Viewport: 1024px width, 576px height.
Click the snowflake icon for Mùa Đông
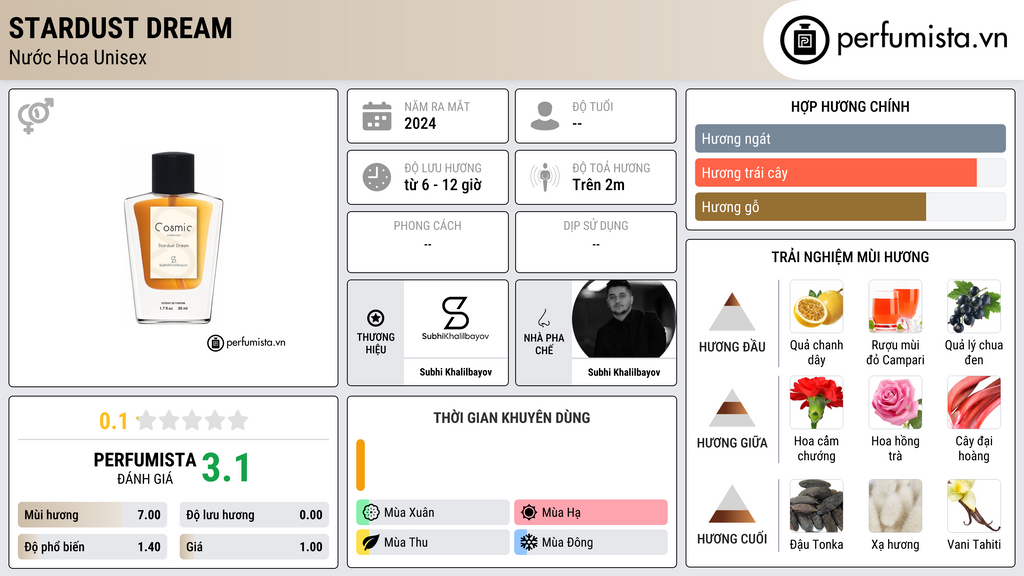pos(529,542)
